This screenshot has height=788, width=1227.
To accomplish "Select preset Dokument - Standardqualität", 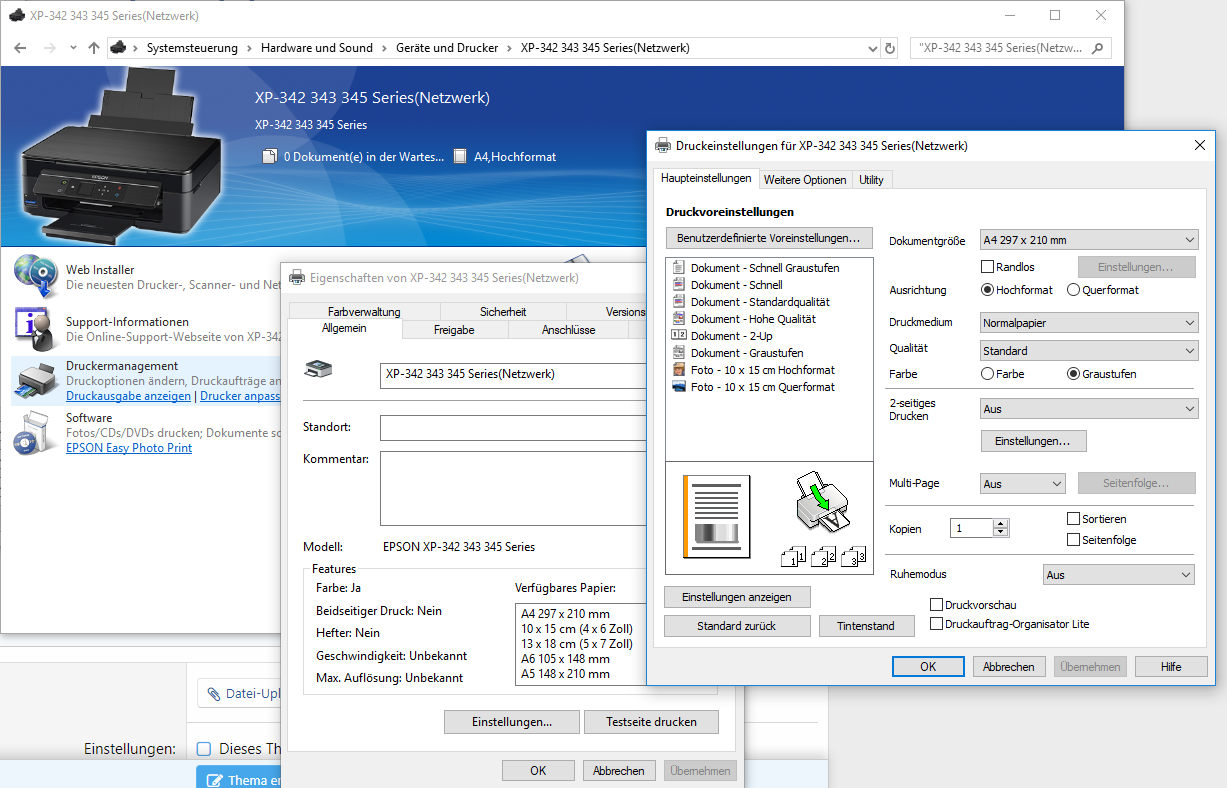I will coord(751,302).
